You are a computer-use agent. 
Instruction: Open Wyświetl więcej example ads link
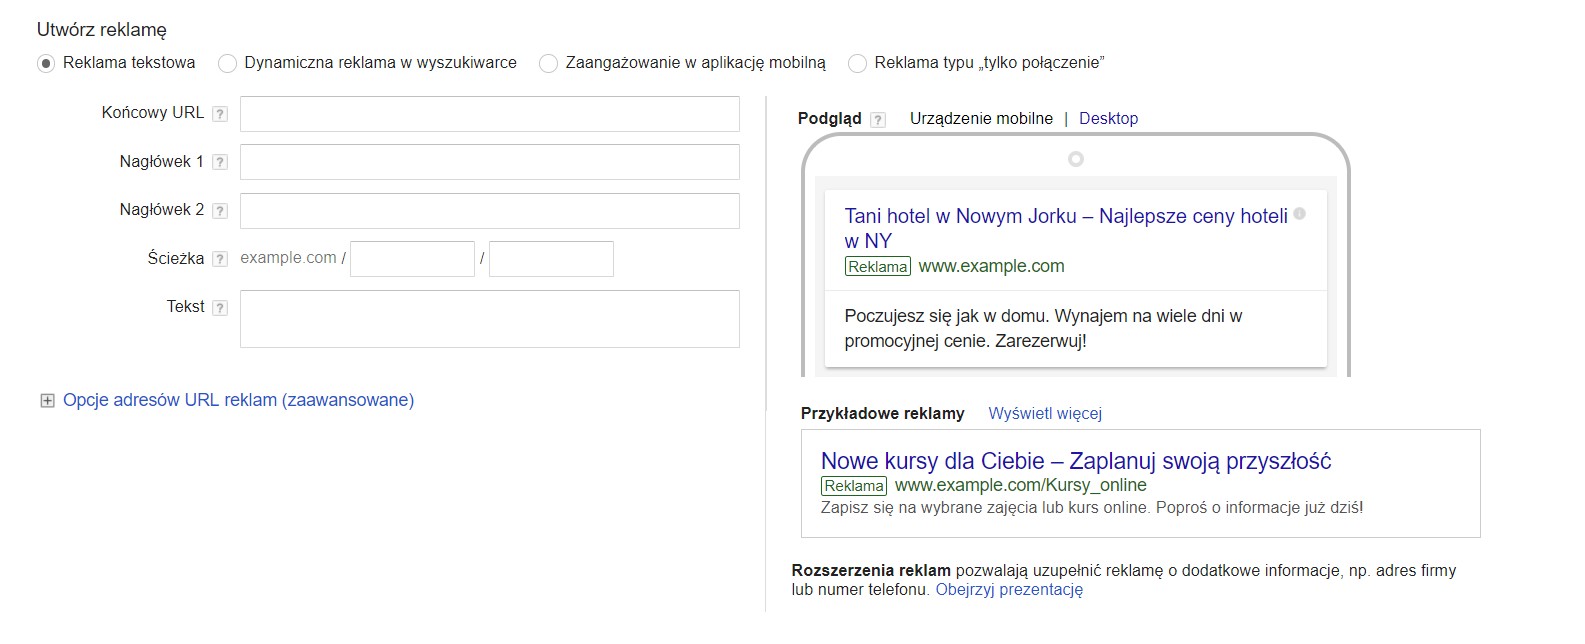point(1044,413)
